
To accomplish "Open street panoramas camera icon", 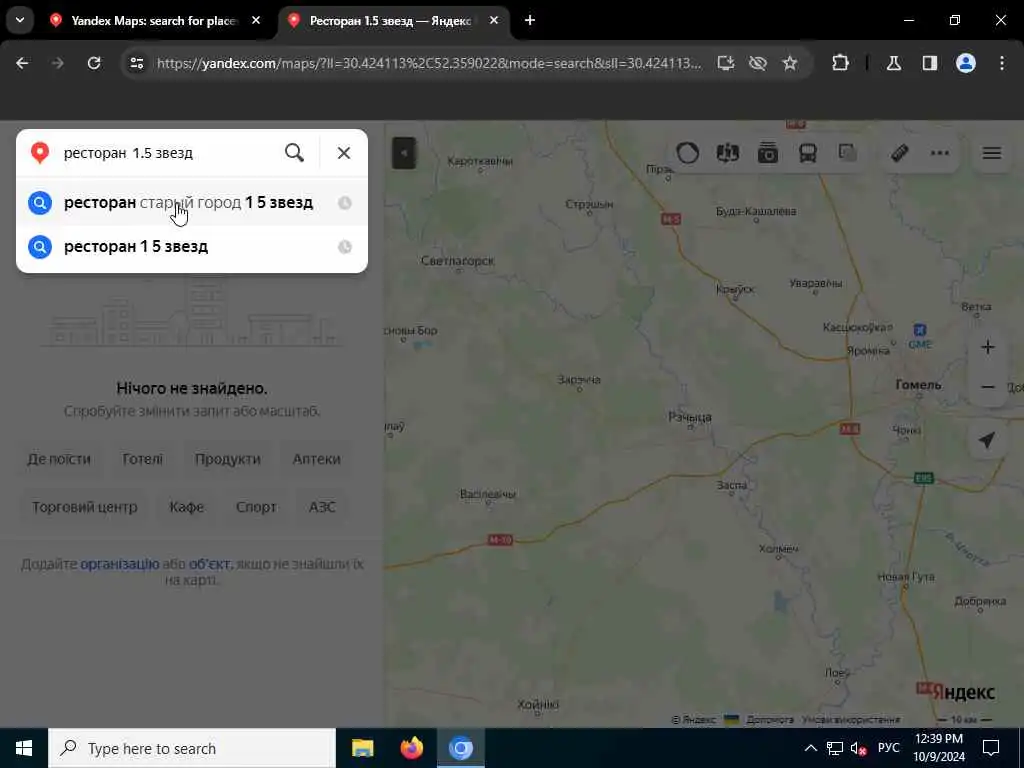I will [x=768, y=153].
